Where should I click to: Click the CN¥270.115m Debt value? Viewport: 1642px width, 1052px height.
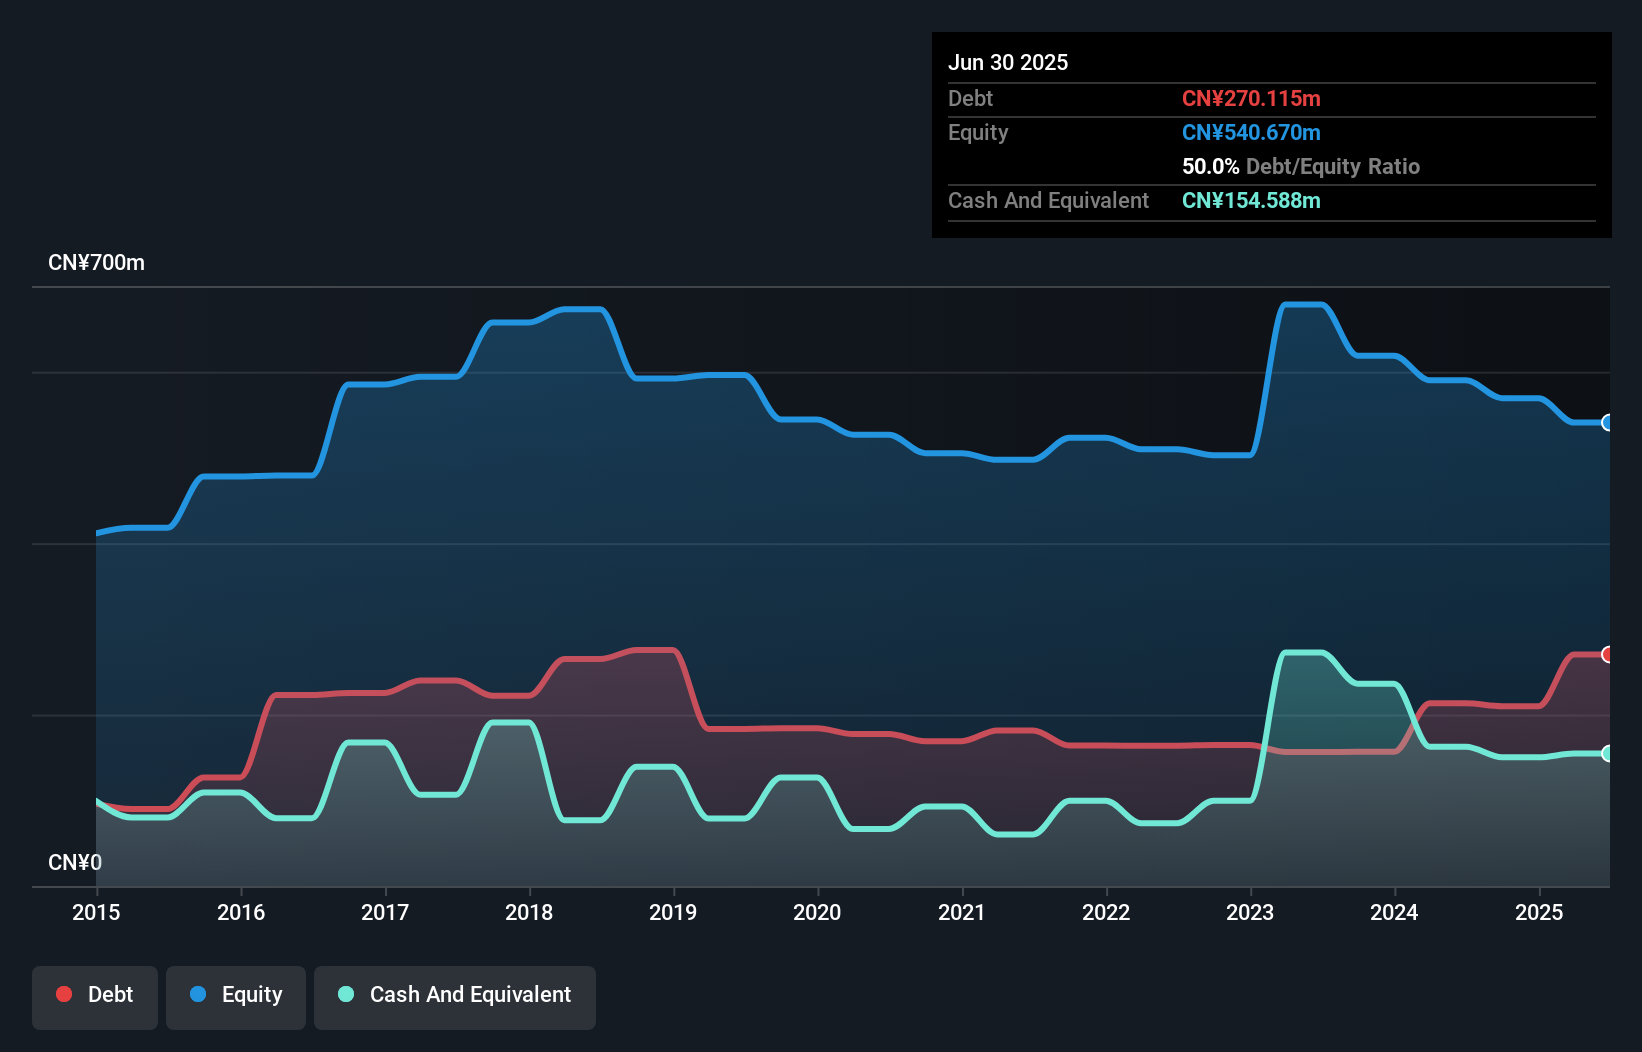coord(1251,98)
